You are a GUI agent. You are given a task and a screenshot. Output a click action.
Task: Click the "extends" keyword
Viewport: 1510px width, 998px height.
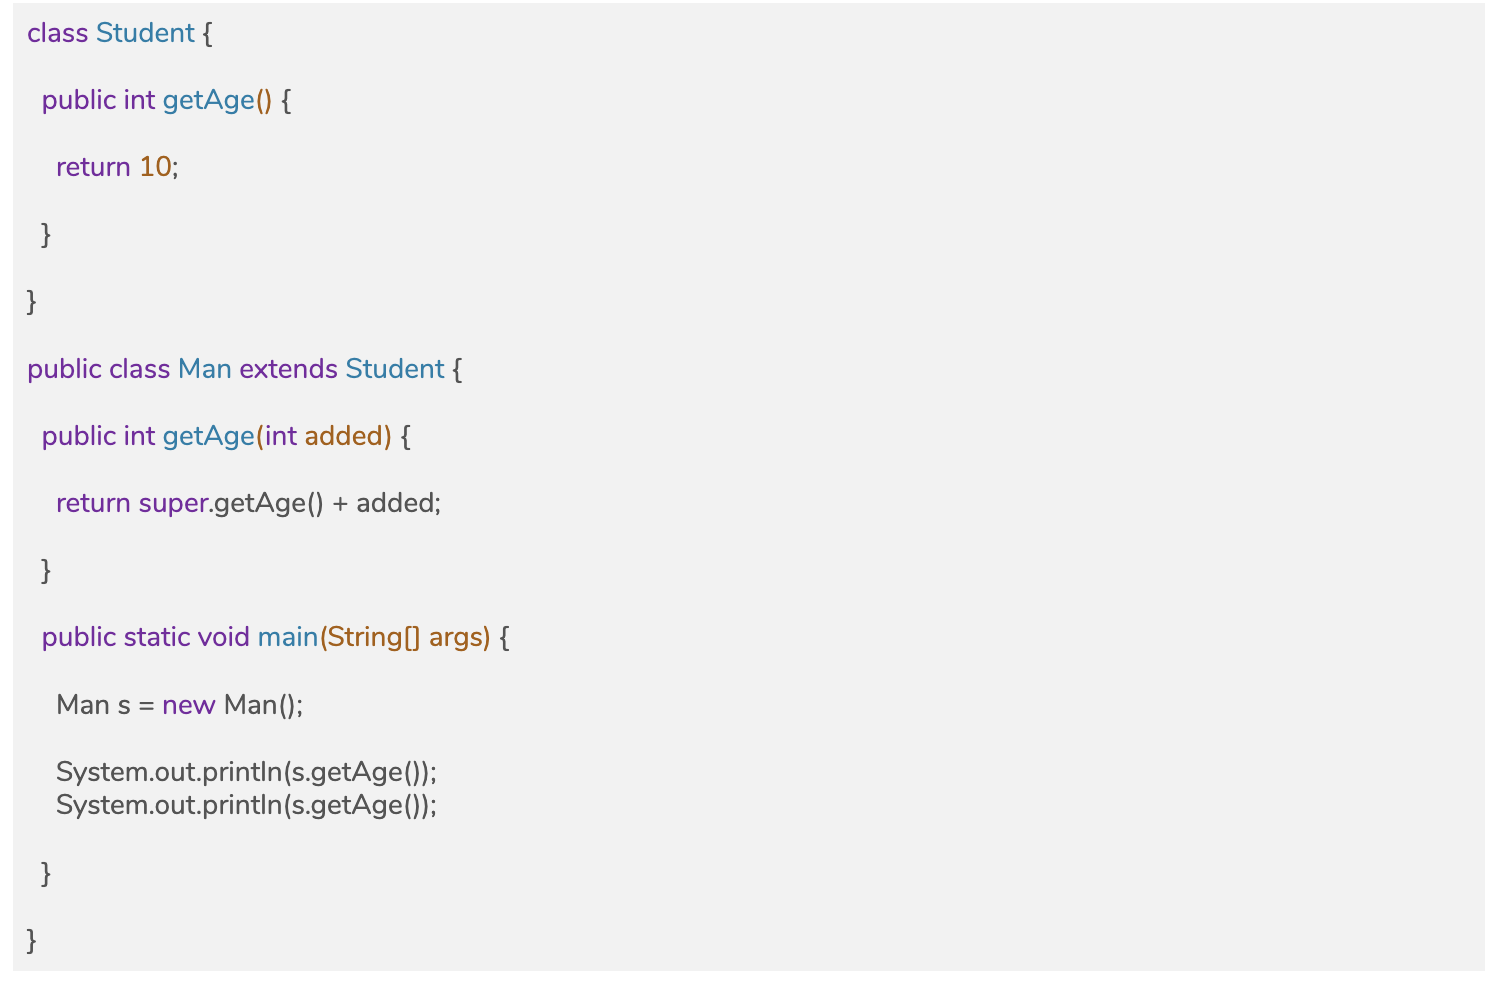[x=288, y=369]
